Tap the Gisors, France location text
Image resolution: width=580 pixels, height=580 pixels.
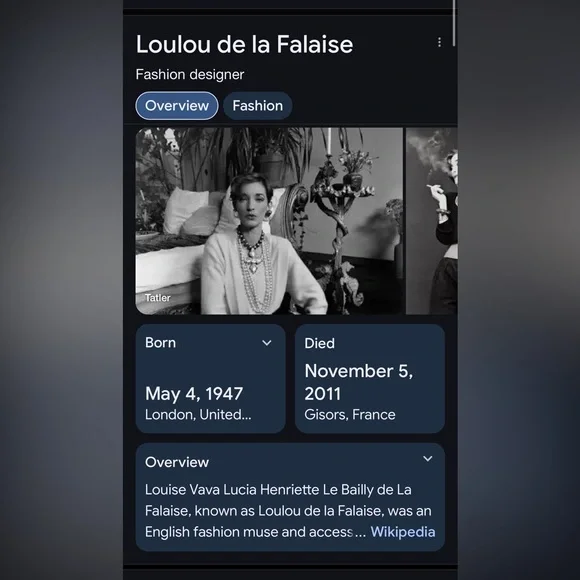tap(350, 415)
